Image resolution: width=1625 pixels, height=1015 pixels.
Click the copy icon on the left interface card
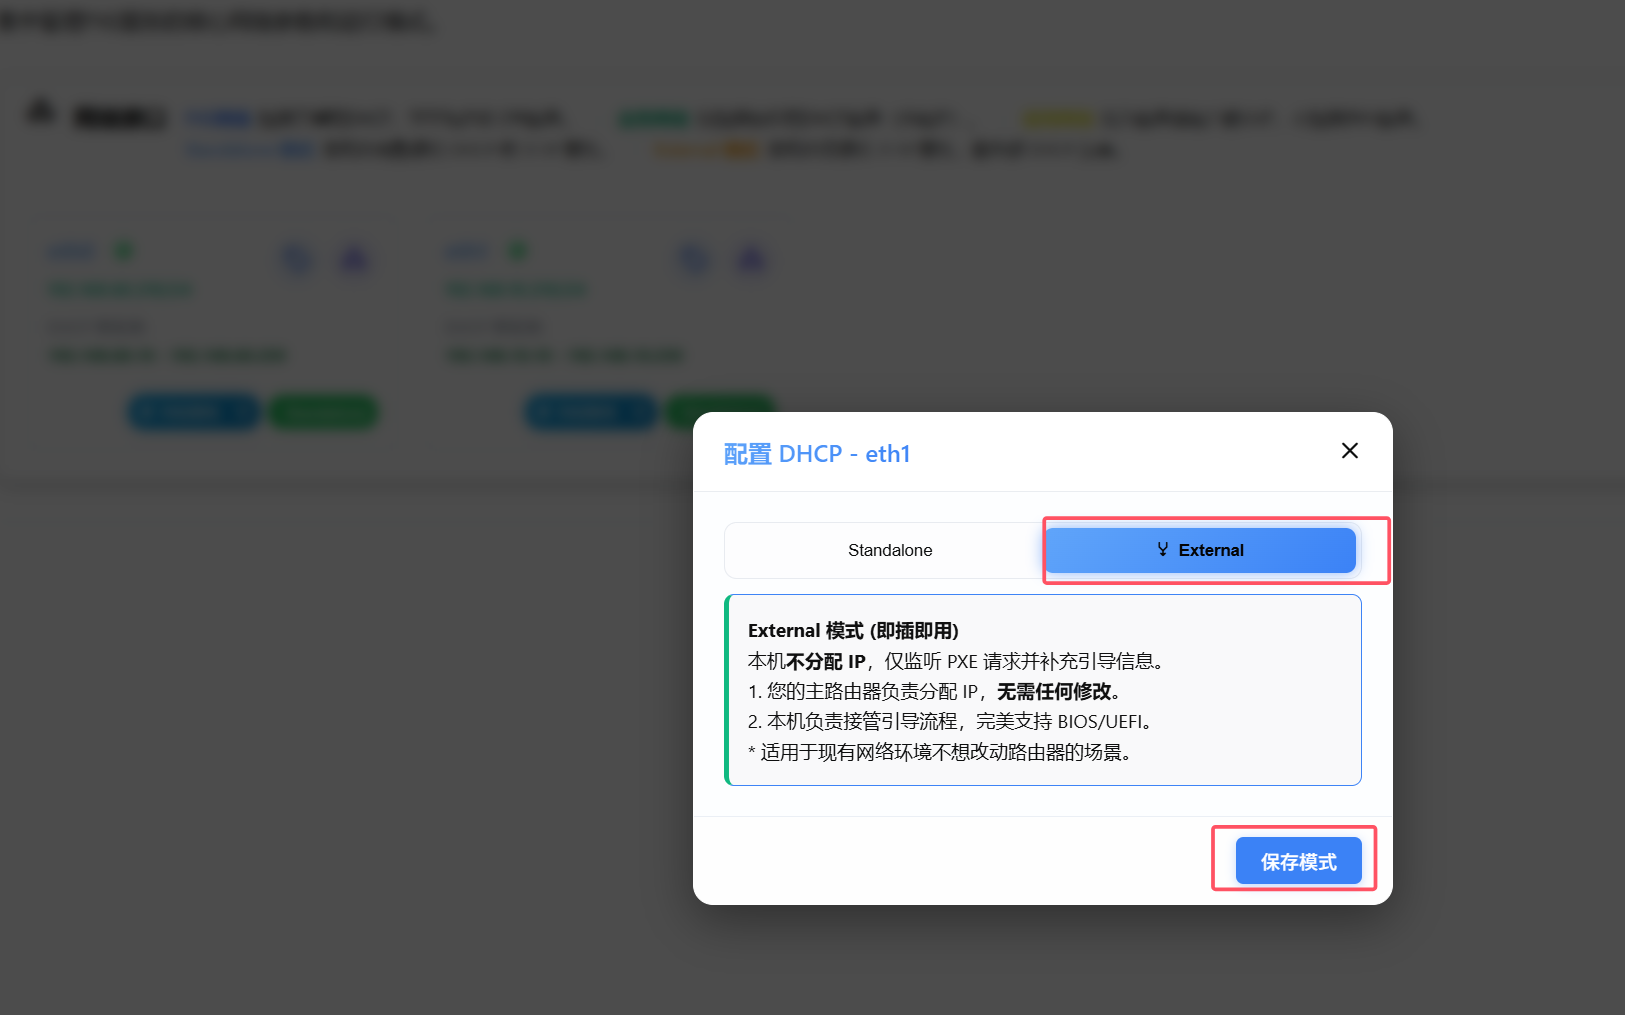[297, 259]
